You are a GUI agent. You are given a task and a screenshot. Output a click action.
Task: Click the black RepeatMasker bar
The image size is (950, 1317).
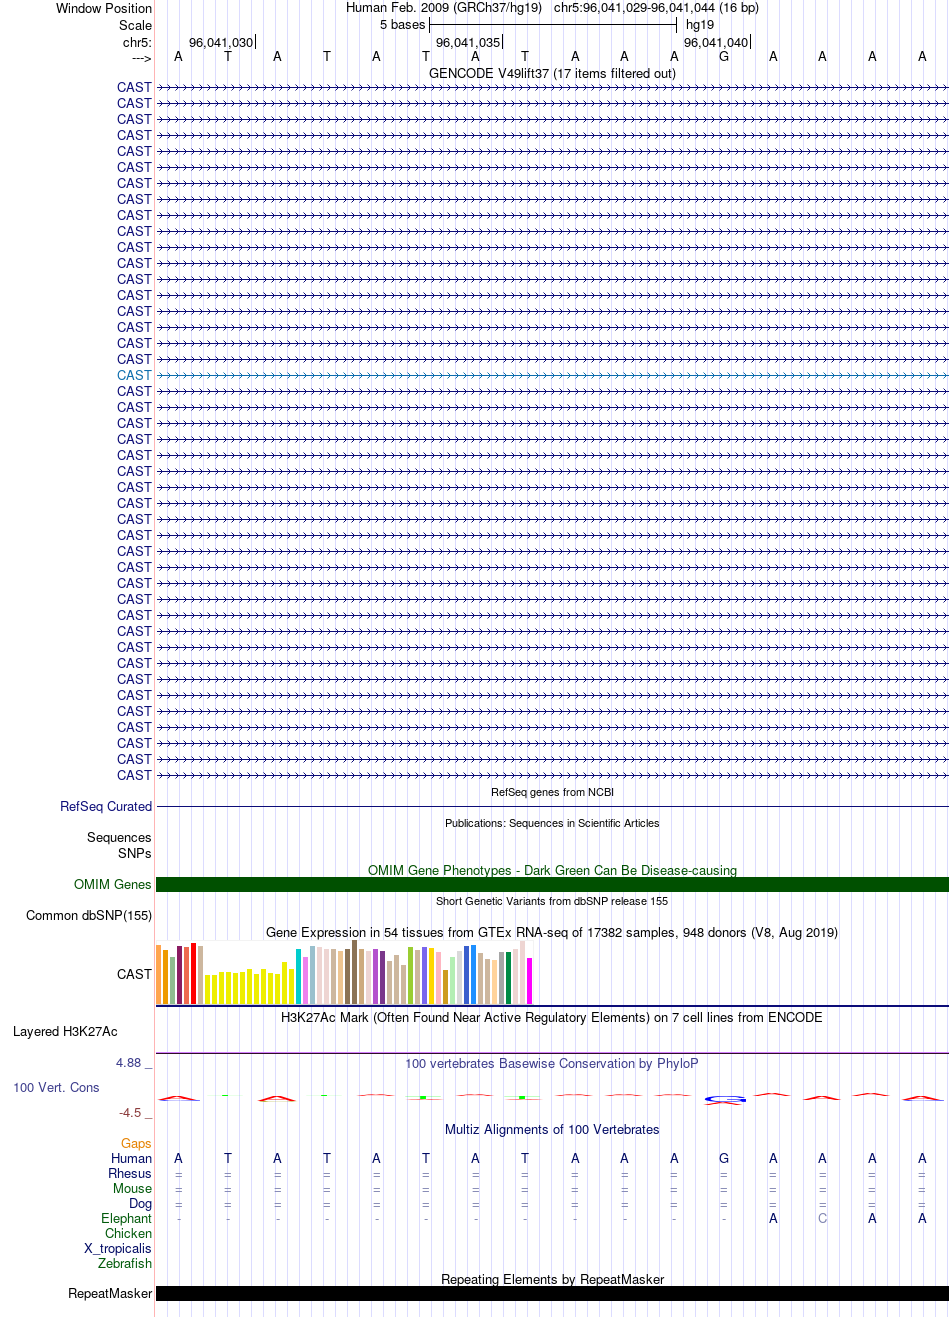click(x=552, y=1294)
